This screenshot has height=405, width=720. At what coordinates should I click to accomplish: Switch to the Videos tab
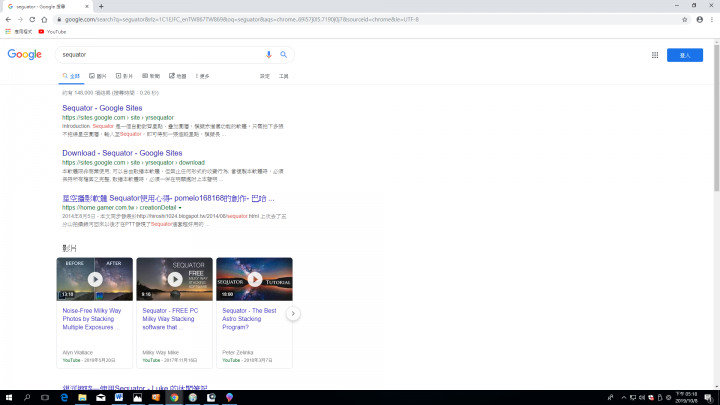tap(124, 76)
